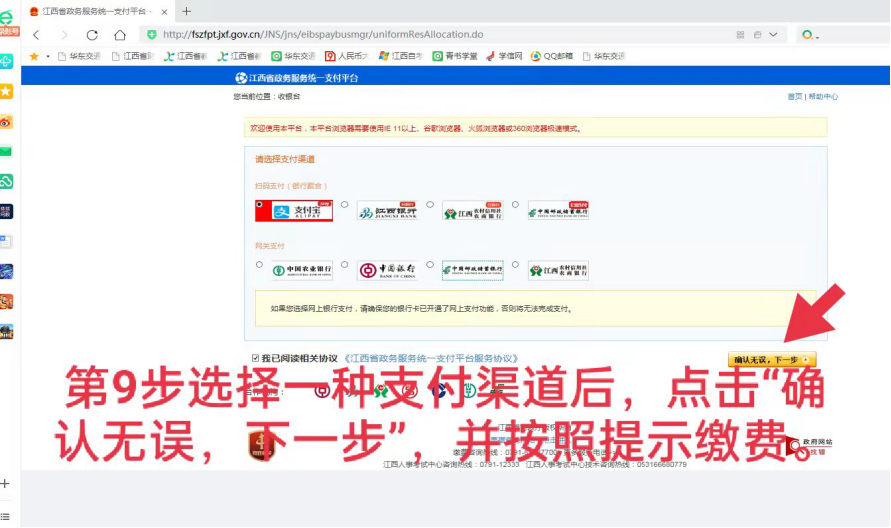891x528 pixels.
Task: Click the plus icon at sidebar bottom
Action: click(x=6, y=483)
